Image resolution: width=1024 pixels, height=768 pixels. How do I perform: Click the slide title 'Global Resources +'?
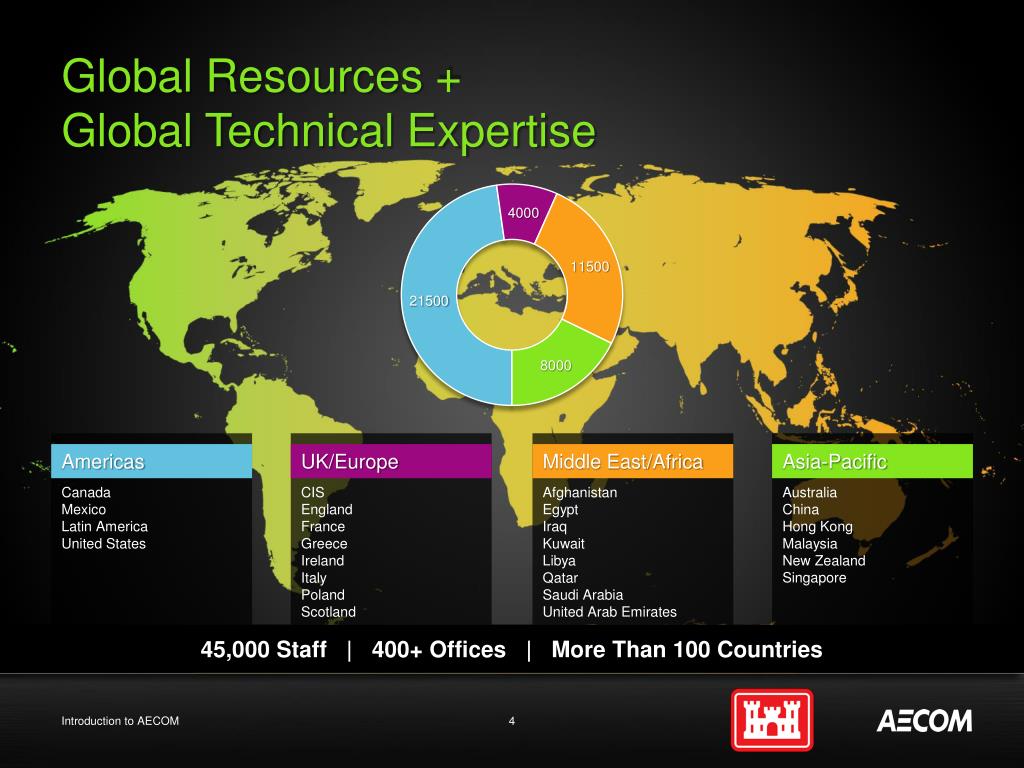coord(261,76)
